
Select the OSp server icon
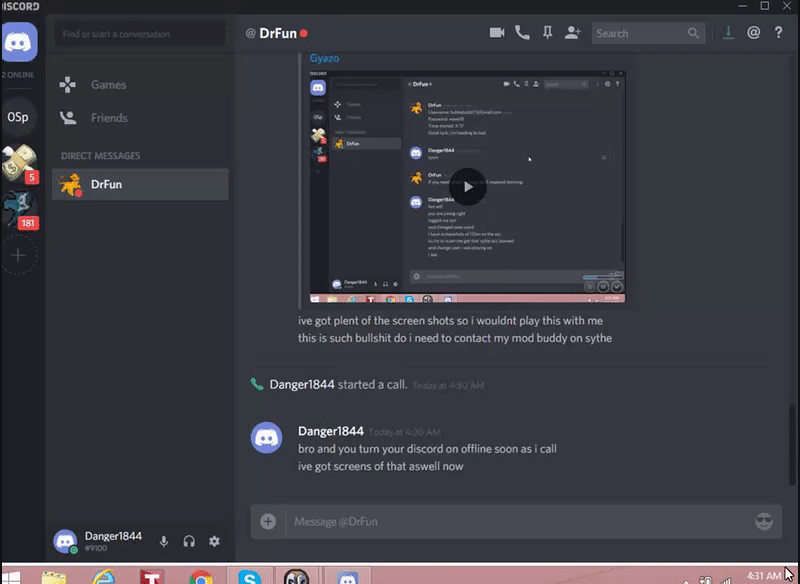point(18,117)
